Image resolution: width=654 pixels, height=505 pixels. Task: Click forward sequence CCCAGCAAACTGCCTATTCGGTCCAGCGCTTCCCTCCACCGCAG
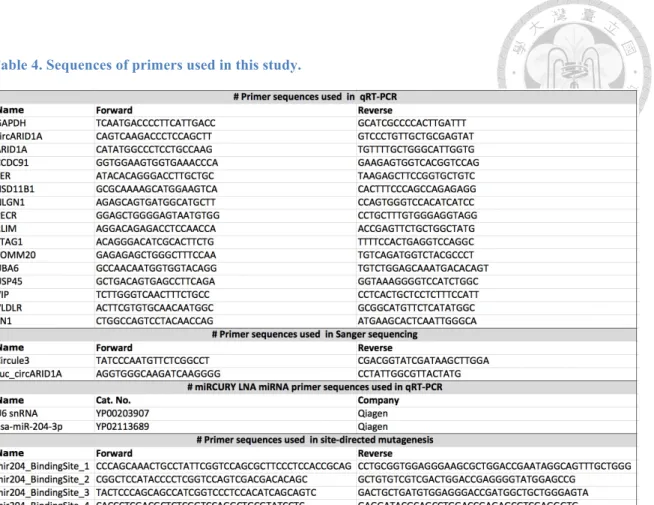click(224, 466)
